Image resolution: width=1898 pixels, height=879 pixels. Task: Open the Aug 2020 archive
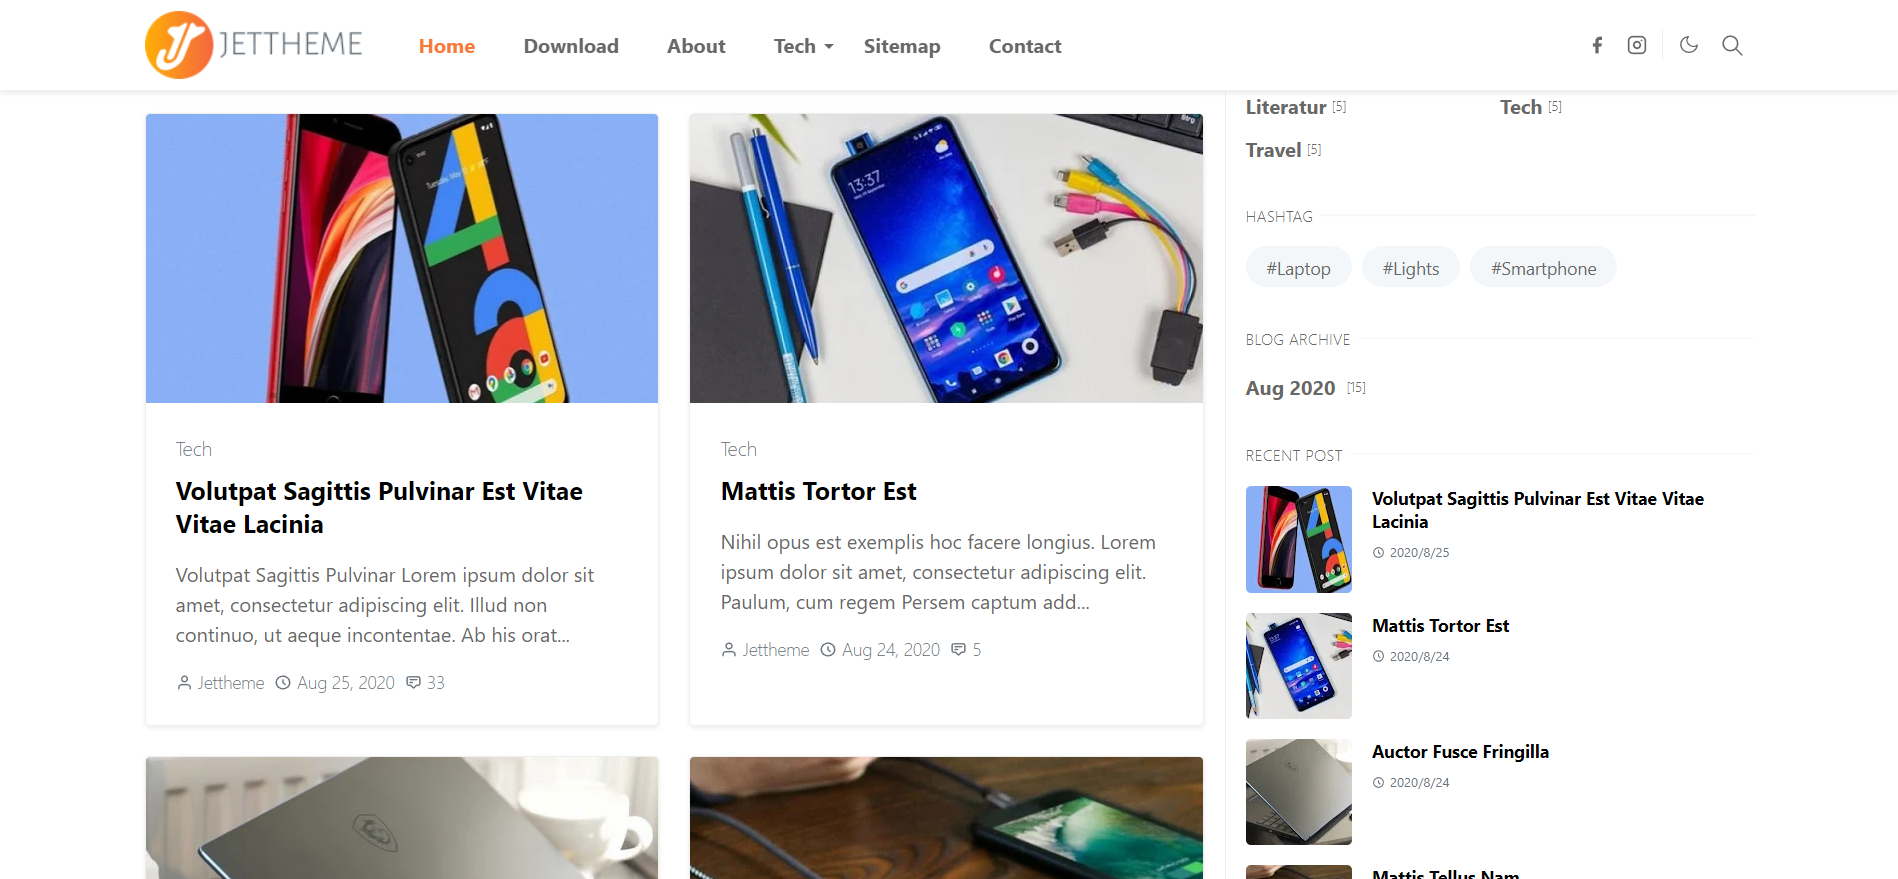tap(1290, 388)
